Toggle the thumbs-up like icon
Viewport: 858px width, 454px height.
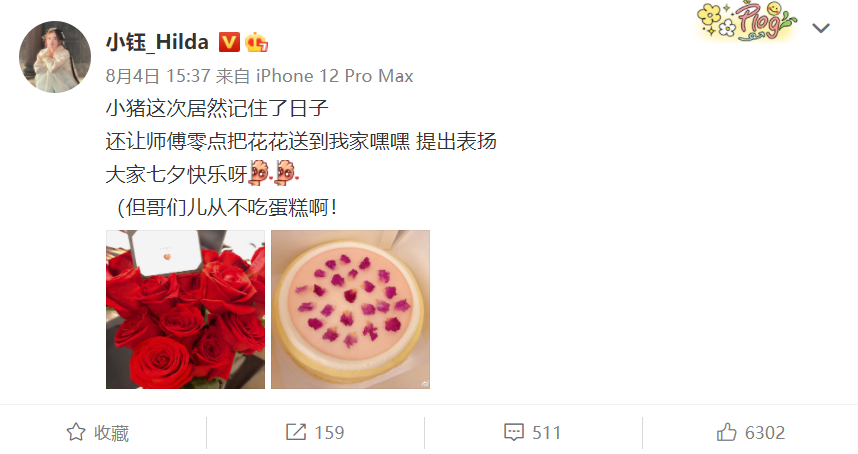[x=727, y=432]
